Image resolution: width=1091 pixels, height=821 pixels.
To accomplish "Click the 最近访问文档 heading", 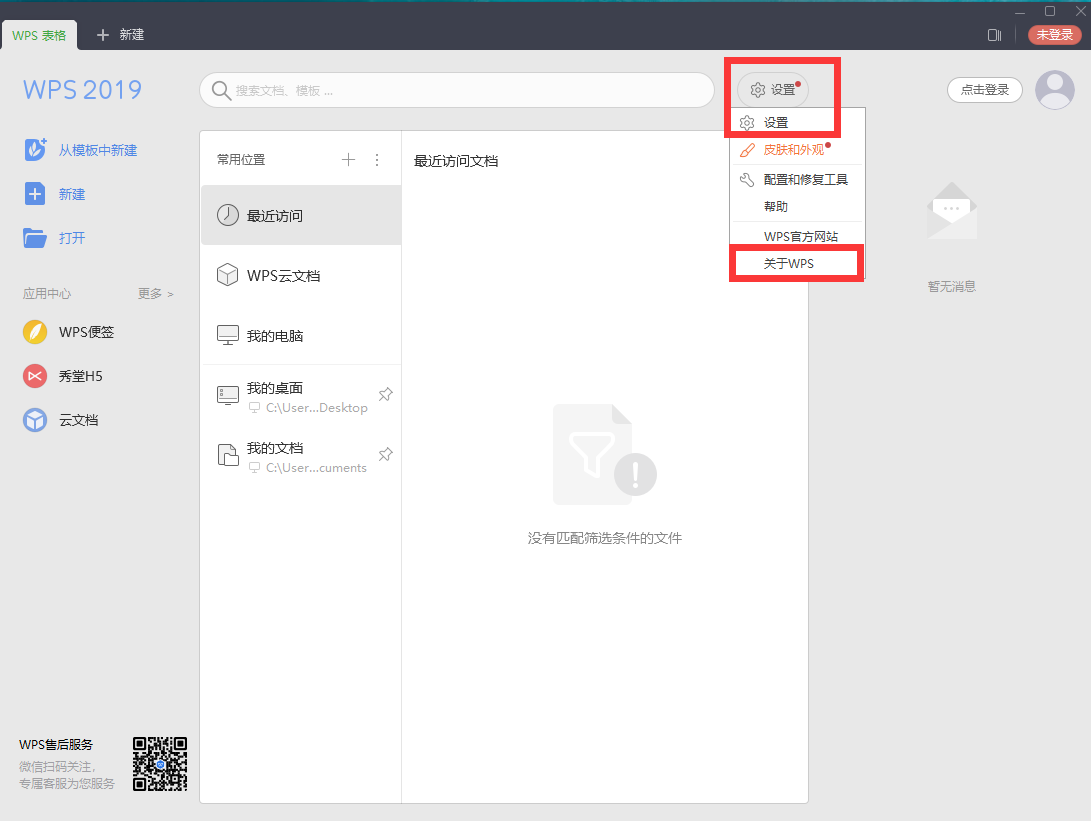I will [456, 161].
